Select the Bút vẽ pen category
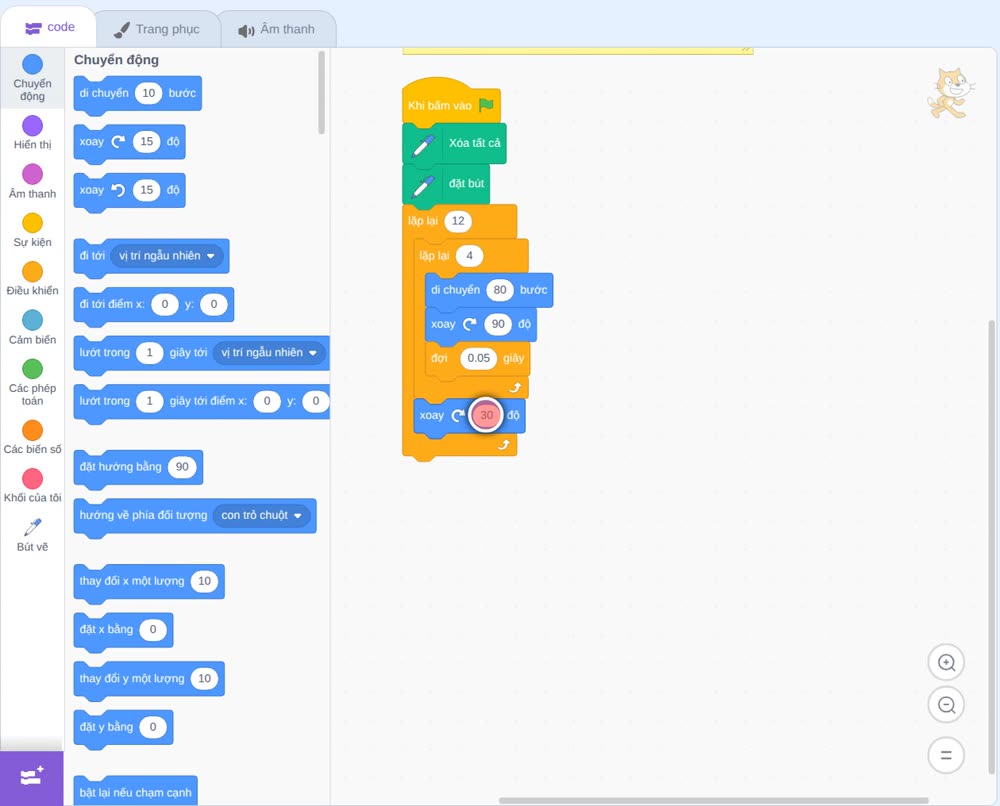 (32, 535)
